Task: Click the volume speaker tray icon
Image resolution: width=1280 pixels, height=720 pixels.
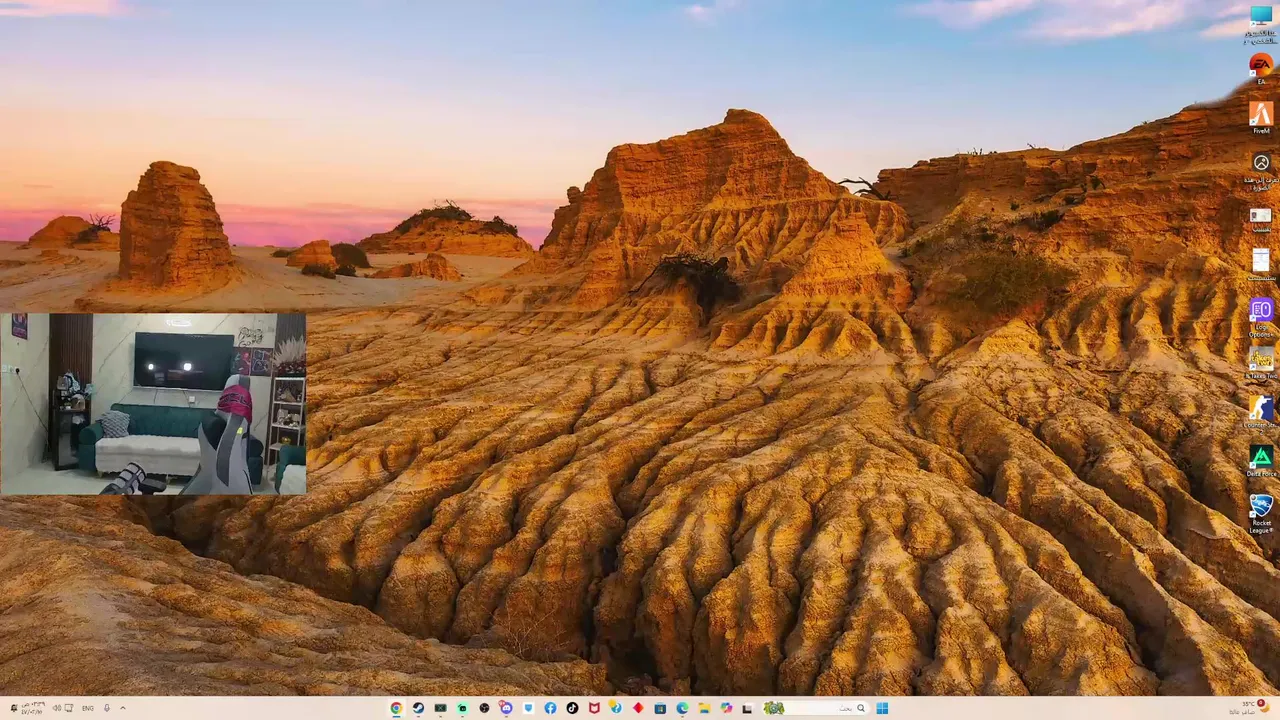Action: point(56,708)
